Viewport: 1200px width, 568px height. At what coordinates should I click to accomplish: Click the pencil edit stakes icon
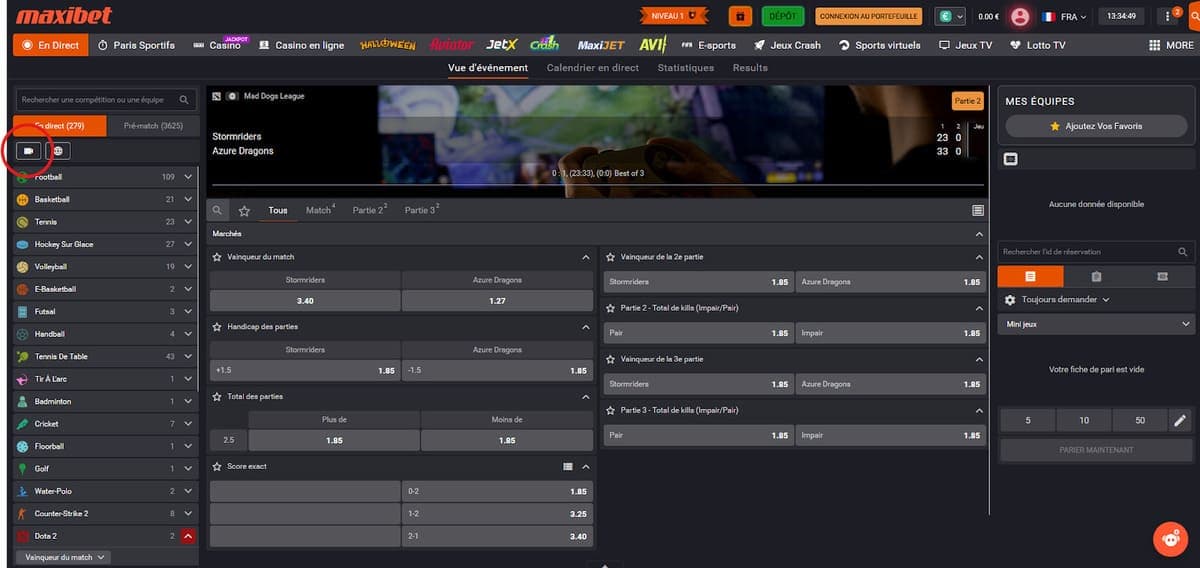[x=1181, y=421]
